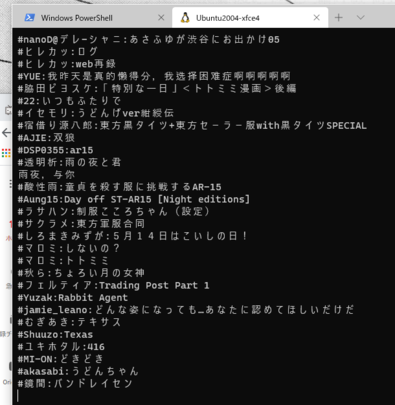Open the new-tab profile dropdown
Viewport: 395px width, 405px height.
[x=361, y=18]
